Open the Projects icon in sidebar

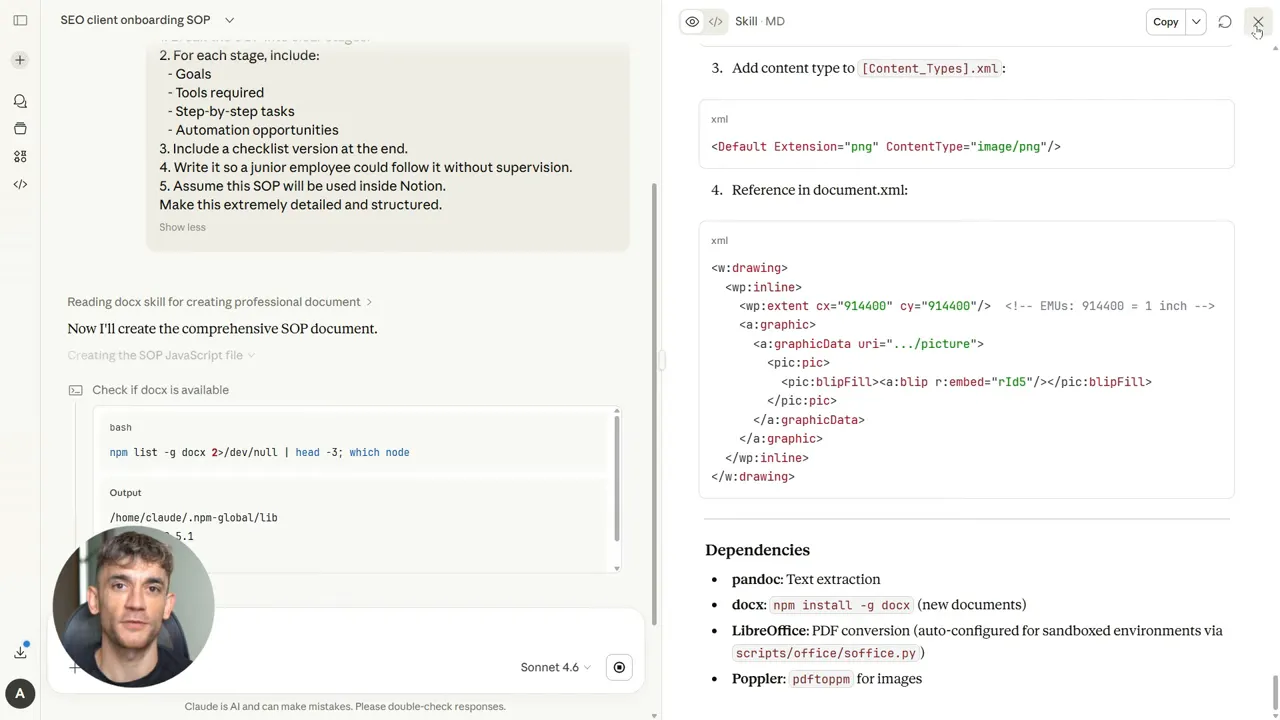[x=20, y=128]
